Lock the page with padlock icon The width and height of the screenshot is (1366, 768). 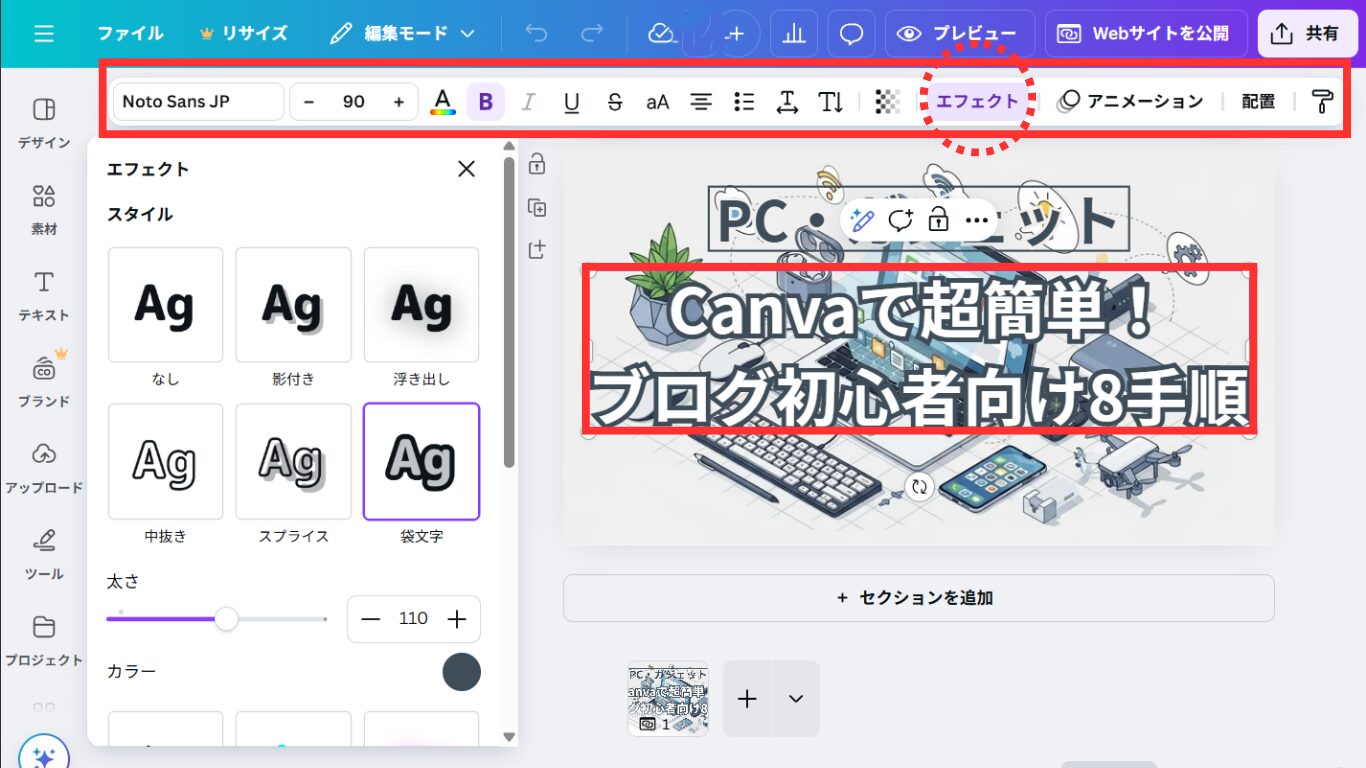pyautogui.click(x=537, y=163)
